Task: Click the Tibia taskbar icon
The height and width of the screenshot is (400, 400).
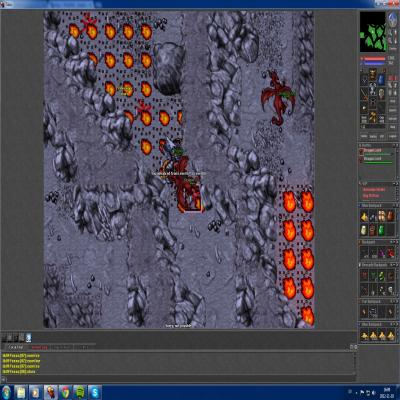Action: (50, 392)
